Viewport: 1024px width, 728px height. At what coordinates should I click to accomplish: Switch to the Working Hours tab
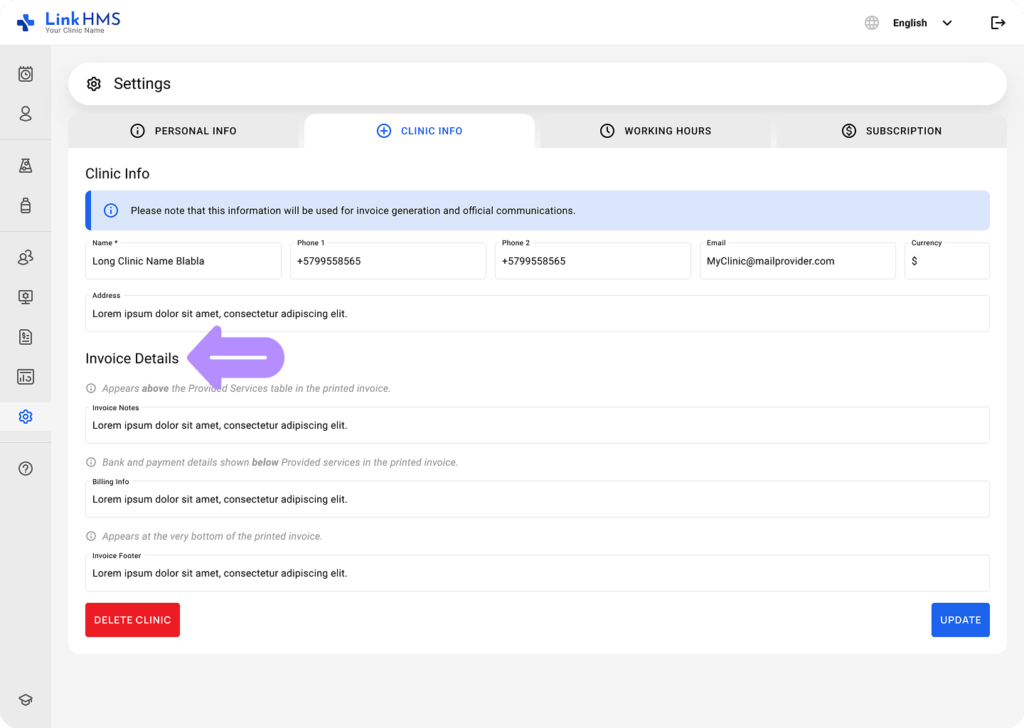click(x=655, y=131)
